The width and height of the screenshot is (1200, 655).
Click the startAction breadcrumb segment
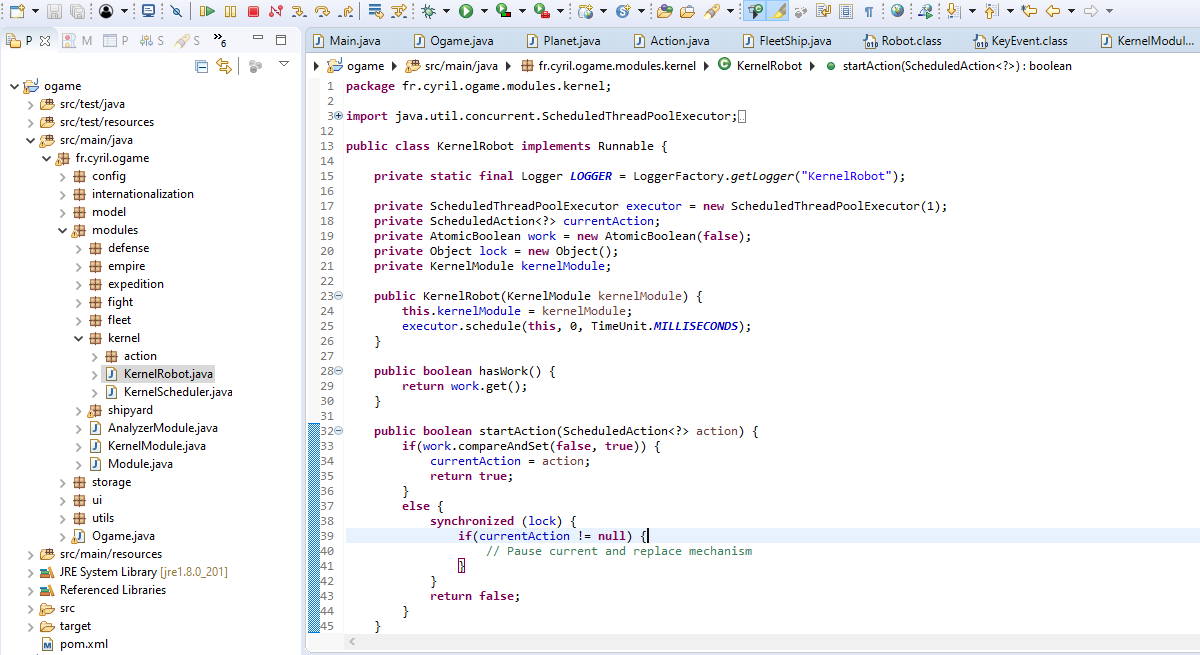pos(948,66)
